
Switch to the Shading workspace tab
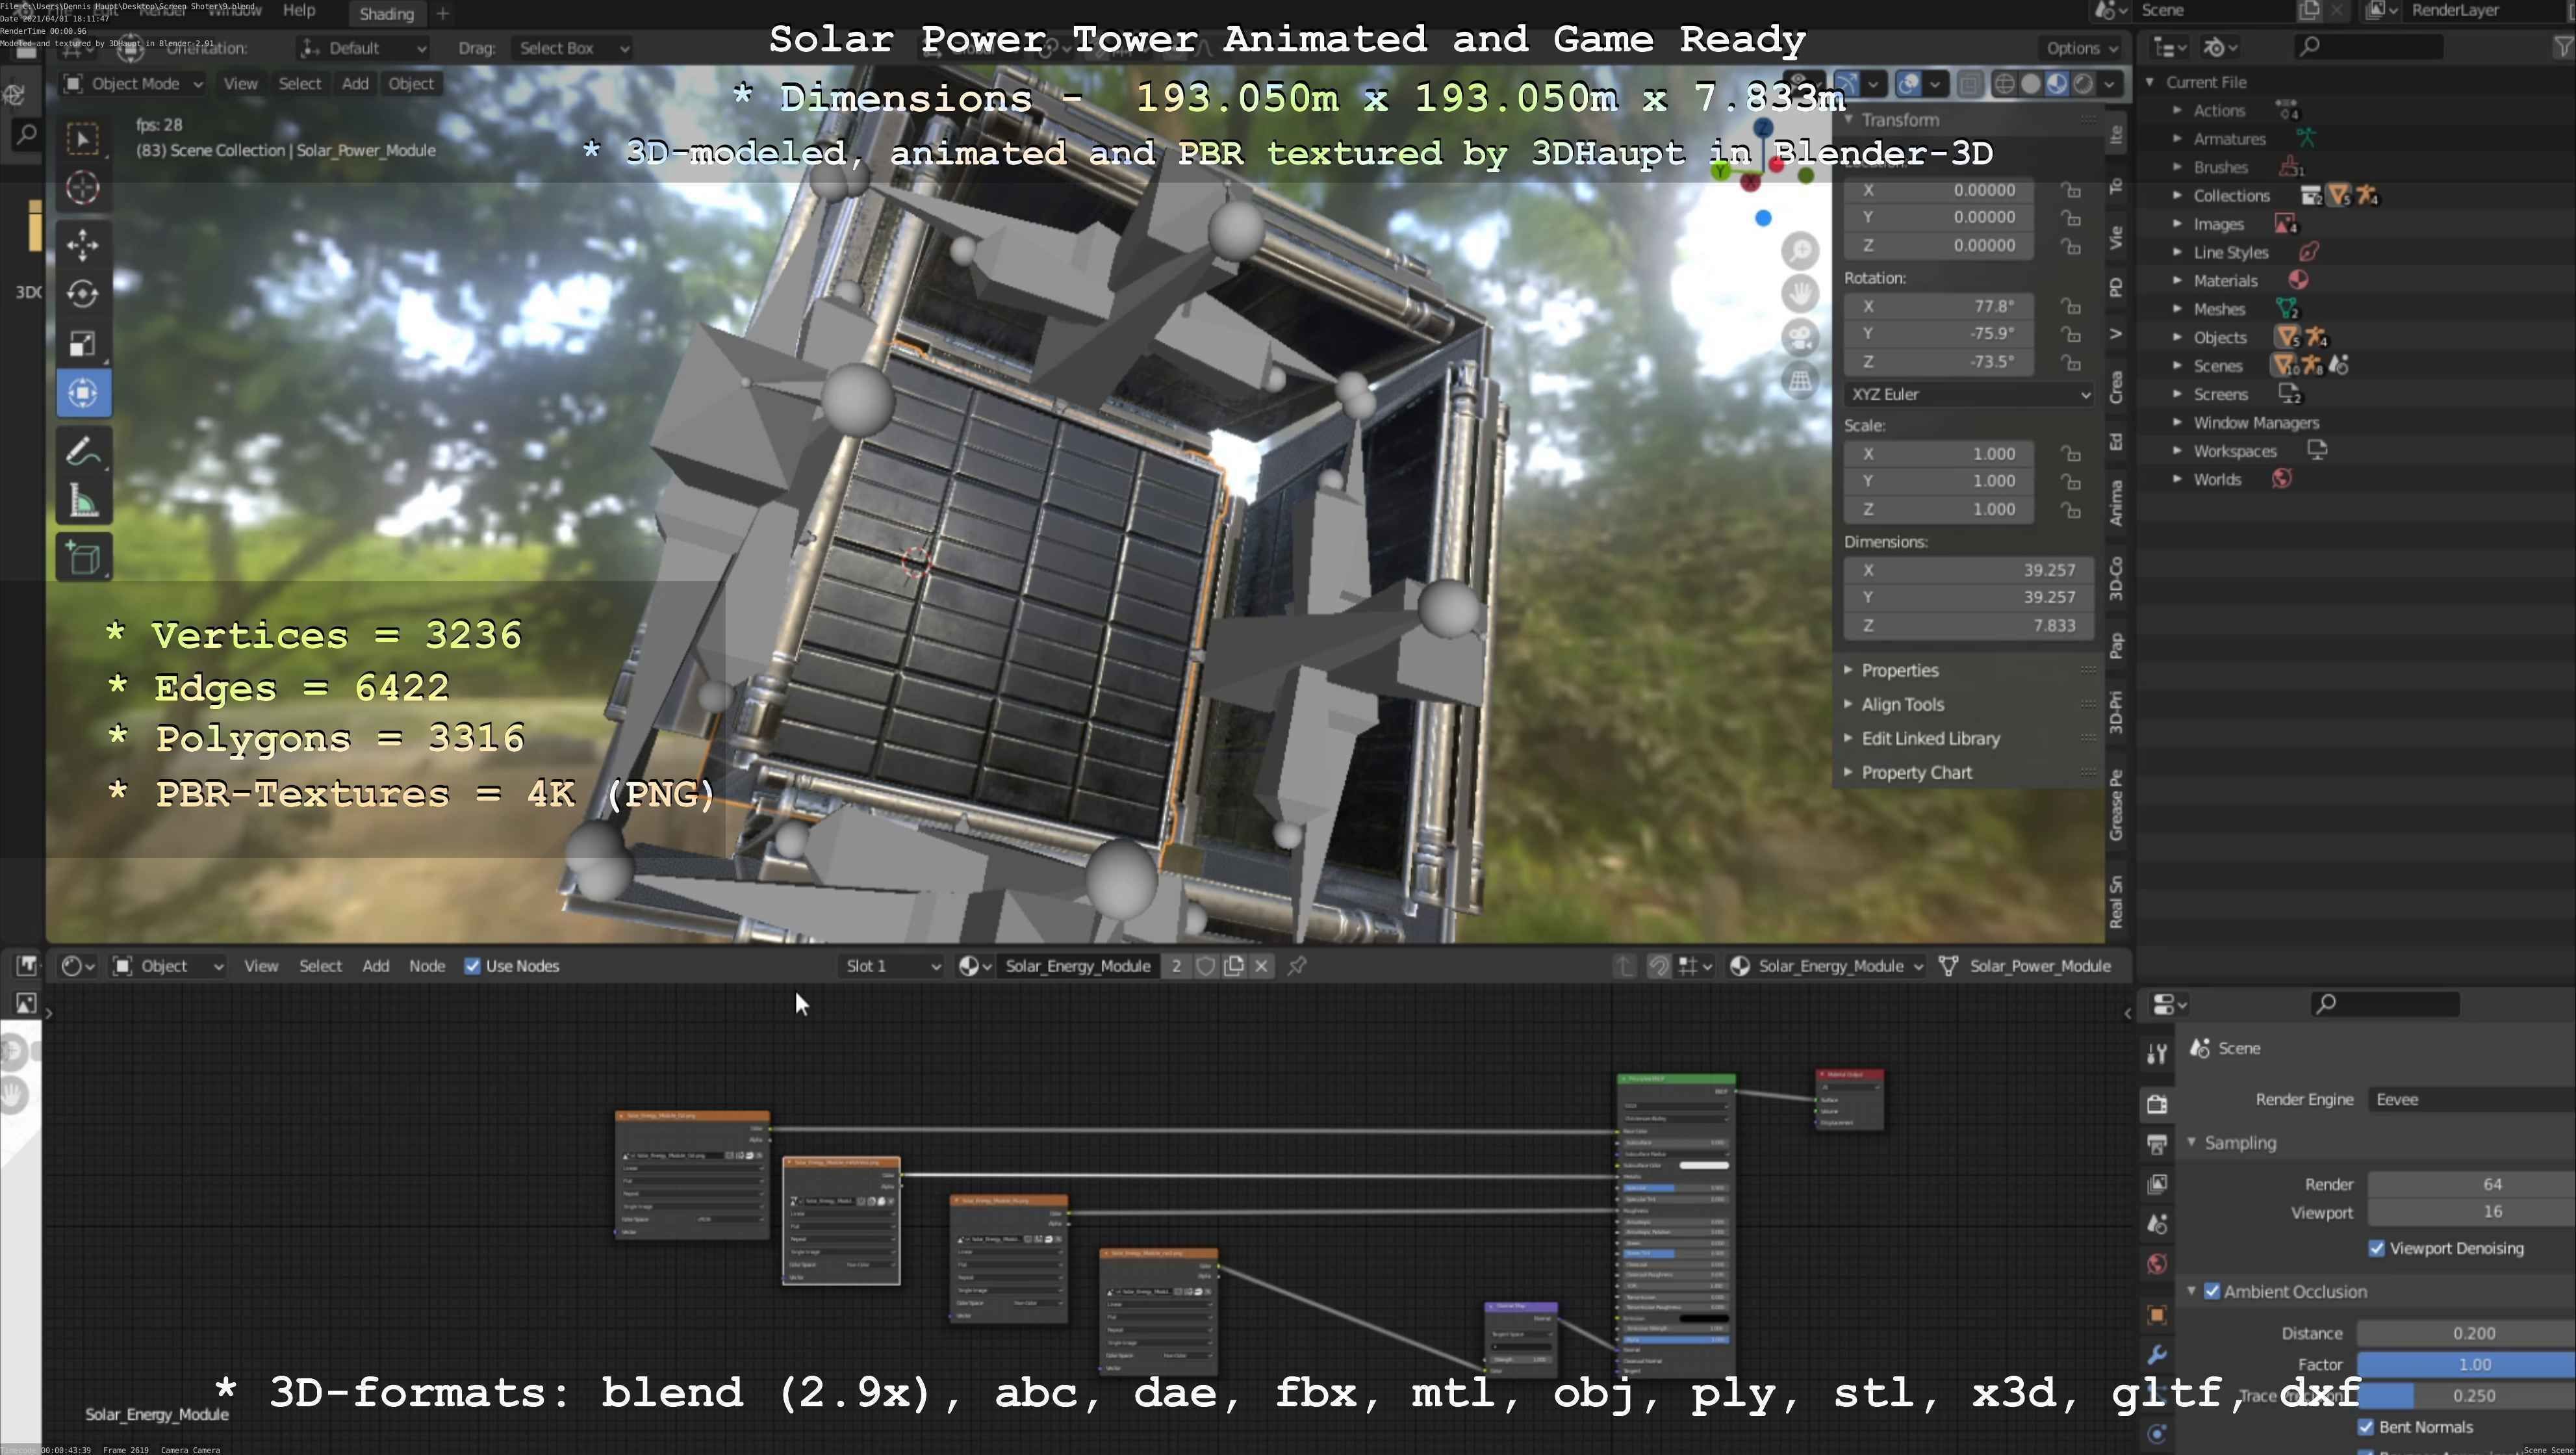point(386,14)
